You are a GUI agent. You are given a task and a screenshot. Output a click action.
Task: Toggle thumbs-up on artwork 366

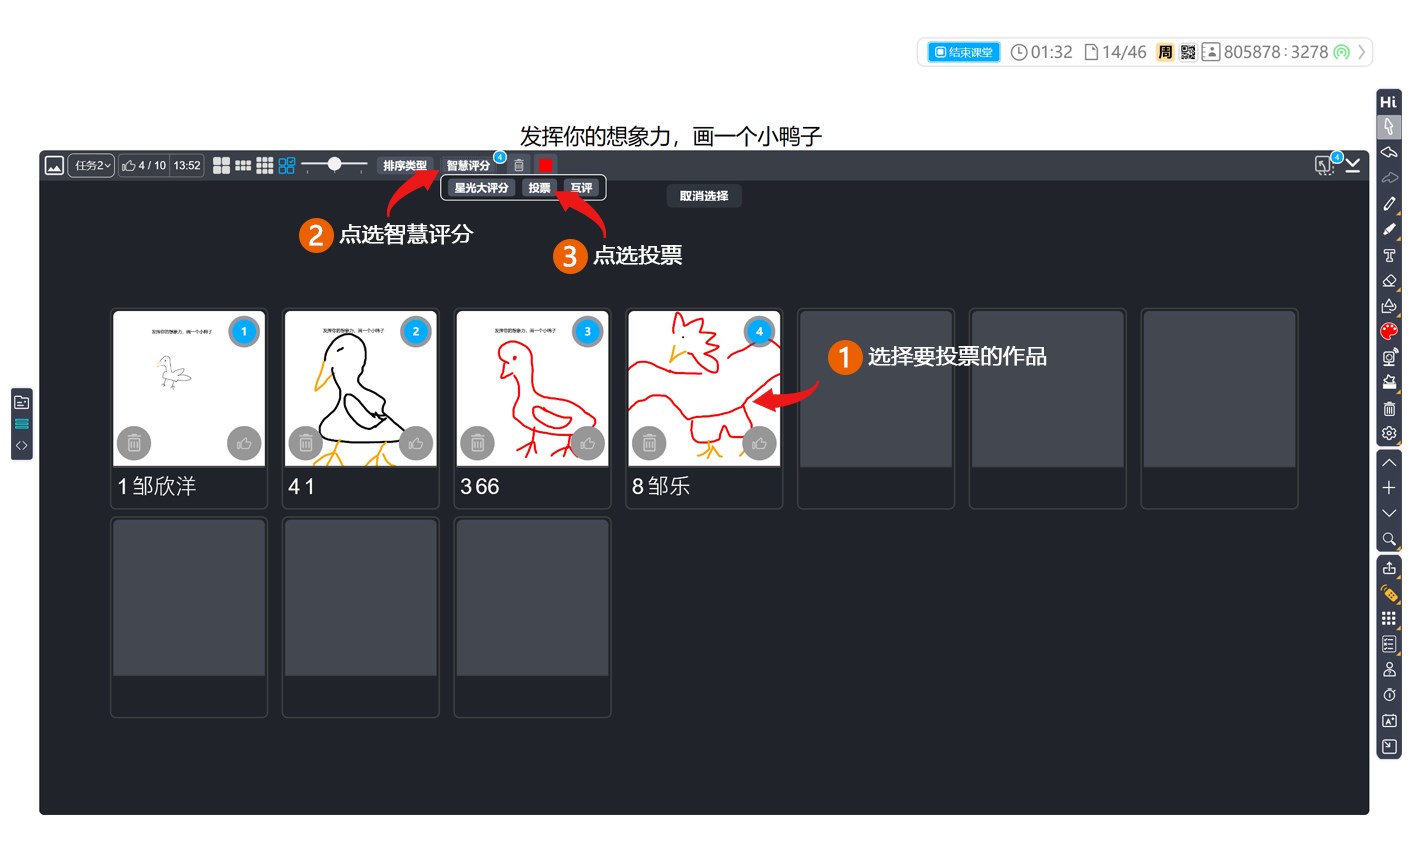pyautogui.click(x=587, y=443)
